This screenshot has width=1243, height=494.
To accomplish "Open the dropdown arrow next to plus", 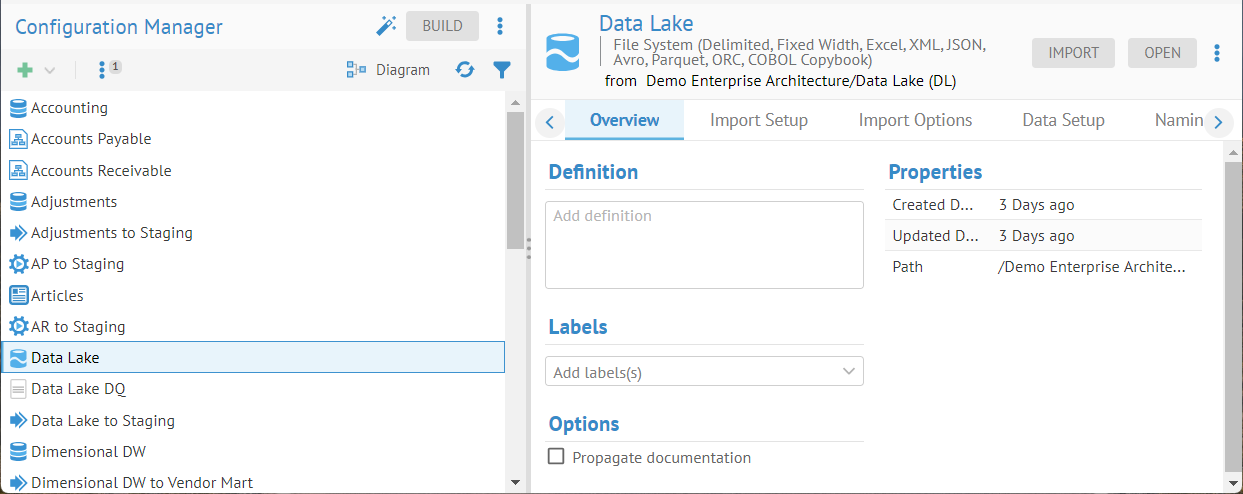I will click(x=50, y=70).
